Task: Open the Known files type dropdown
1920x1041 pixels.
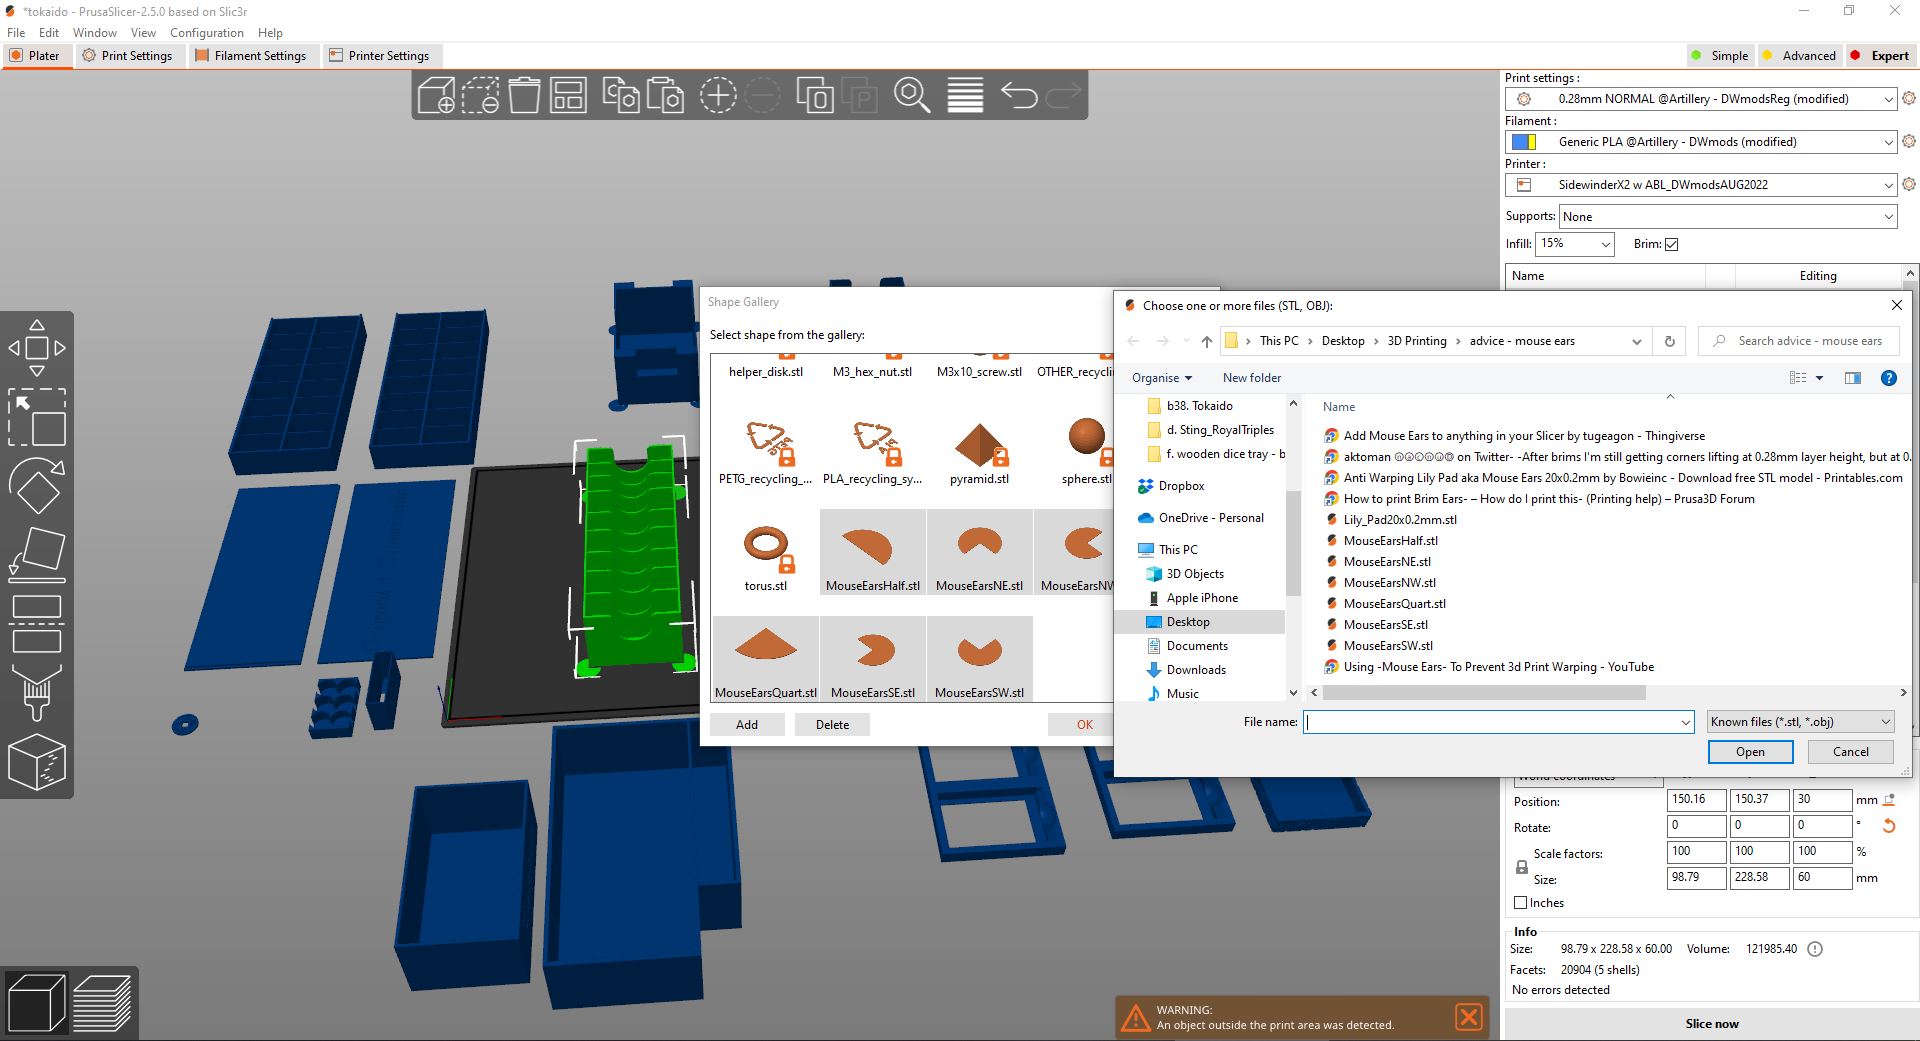Action: pyautogui.click(x=1800, y=722)
